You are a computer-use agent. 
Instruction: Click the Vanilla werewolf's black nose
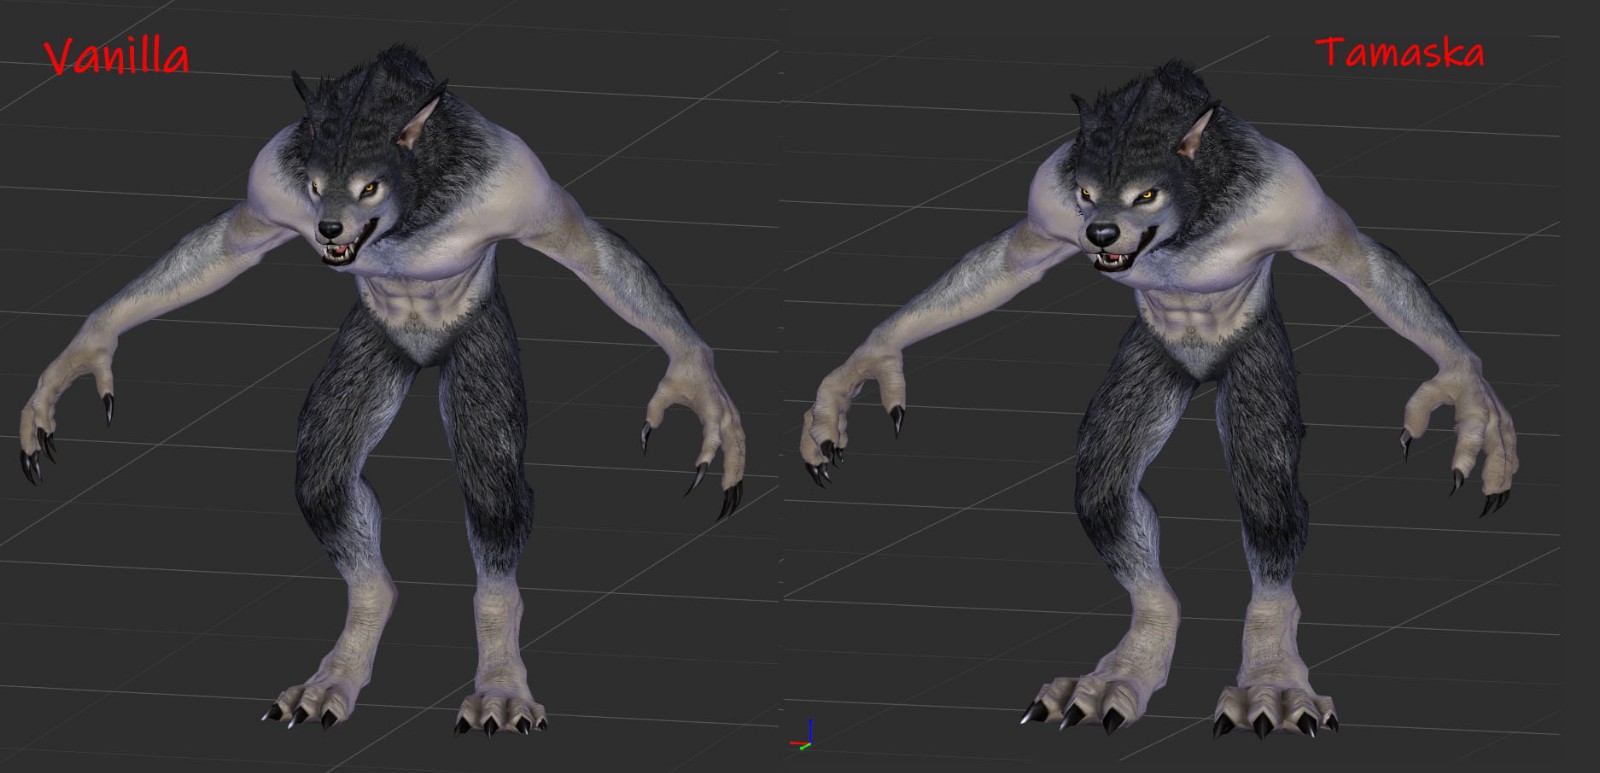coord(330,230)
